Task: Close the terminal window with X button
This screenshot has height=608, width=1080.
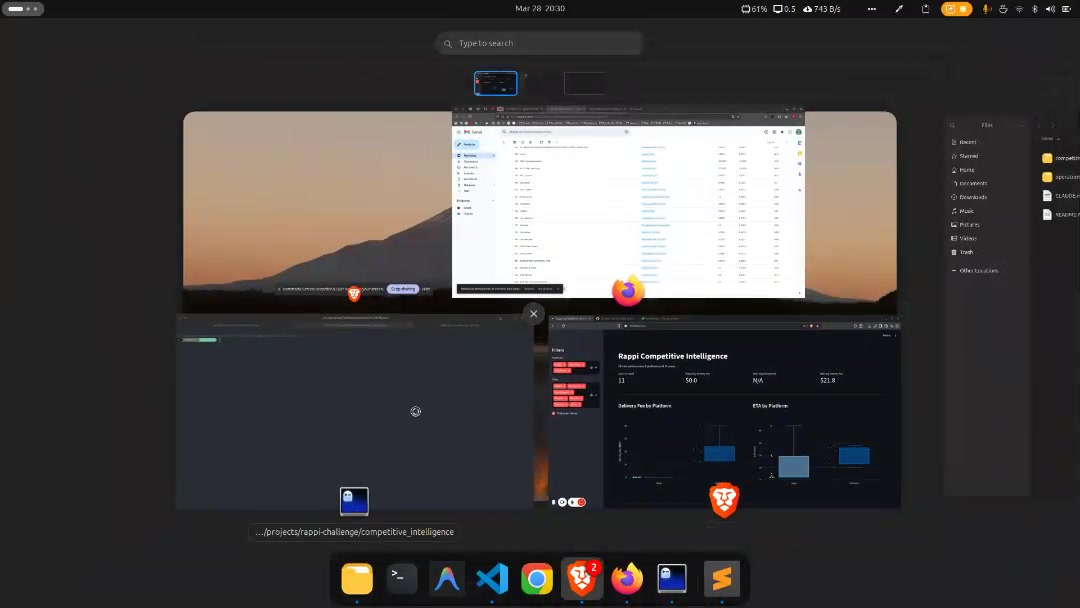Action: (x=533, y=314)
